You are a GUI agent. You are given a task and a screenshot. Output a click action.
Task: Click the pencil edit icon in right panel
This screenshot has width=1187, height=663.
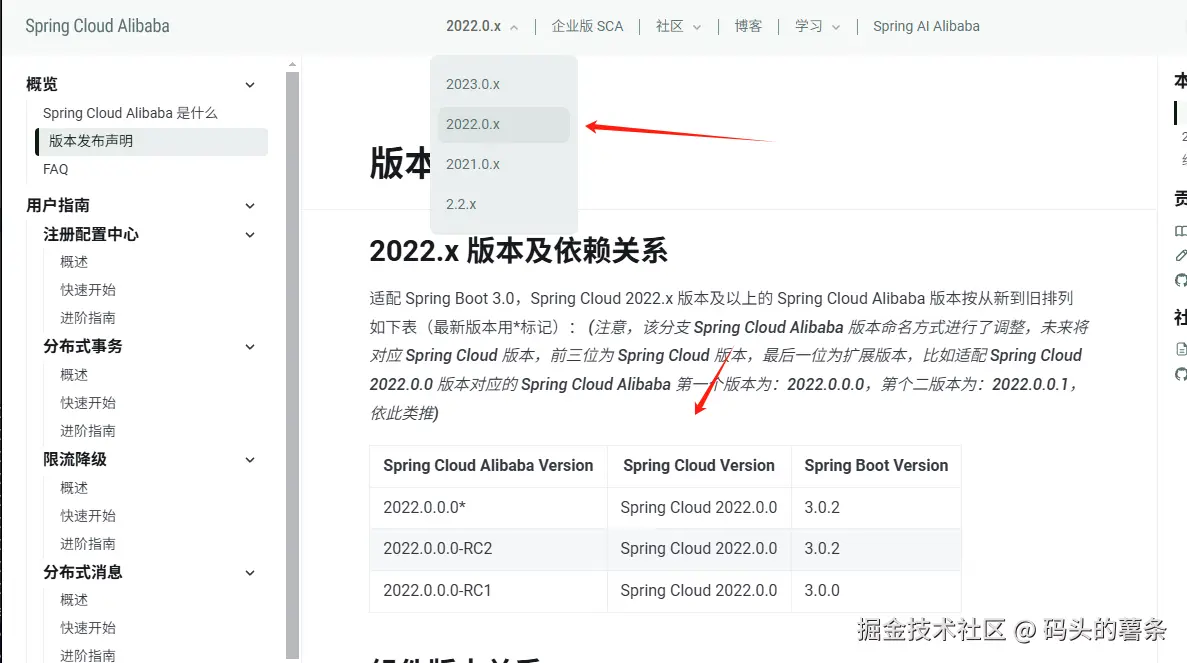[1180, 256]
